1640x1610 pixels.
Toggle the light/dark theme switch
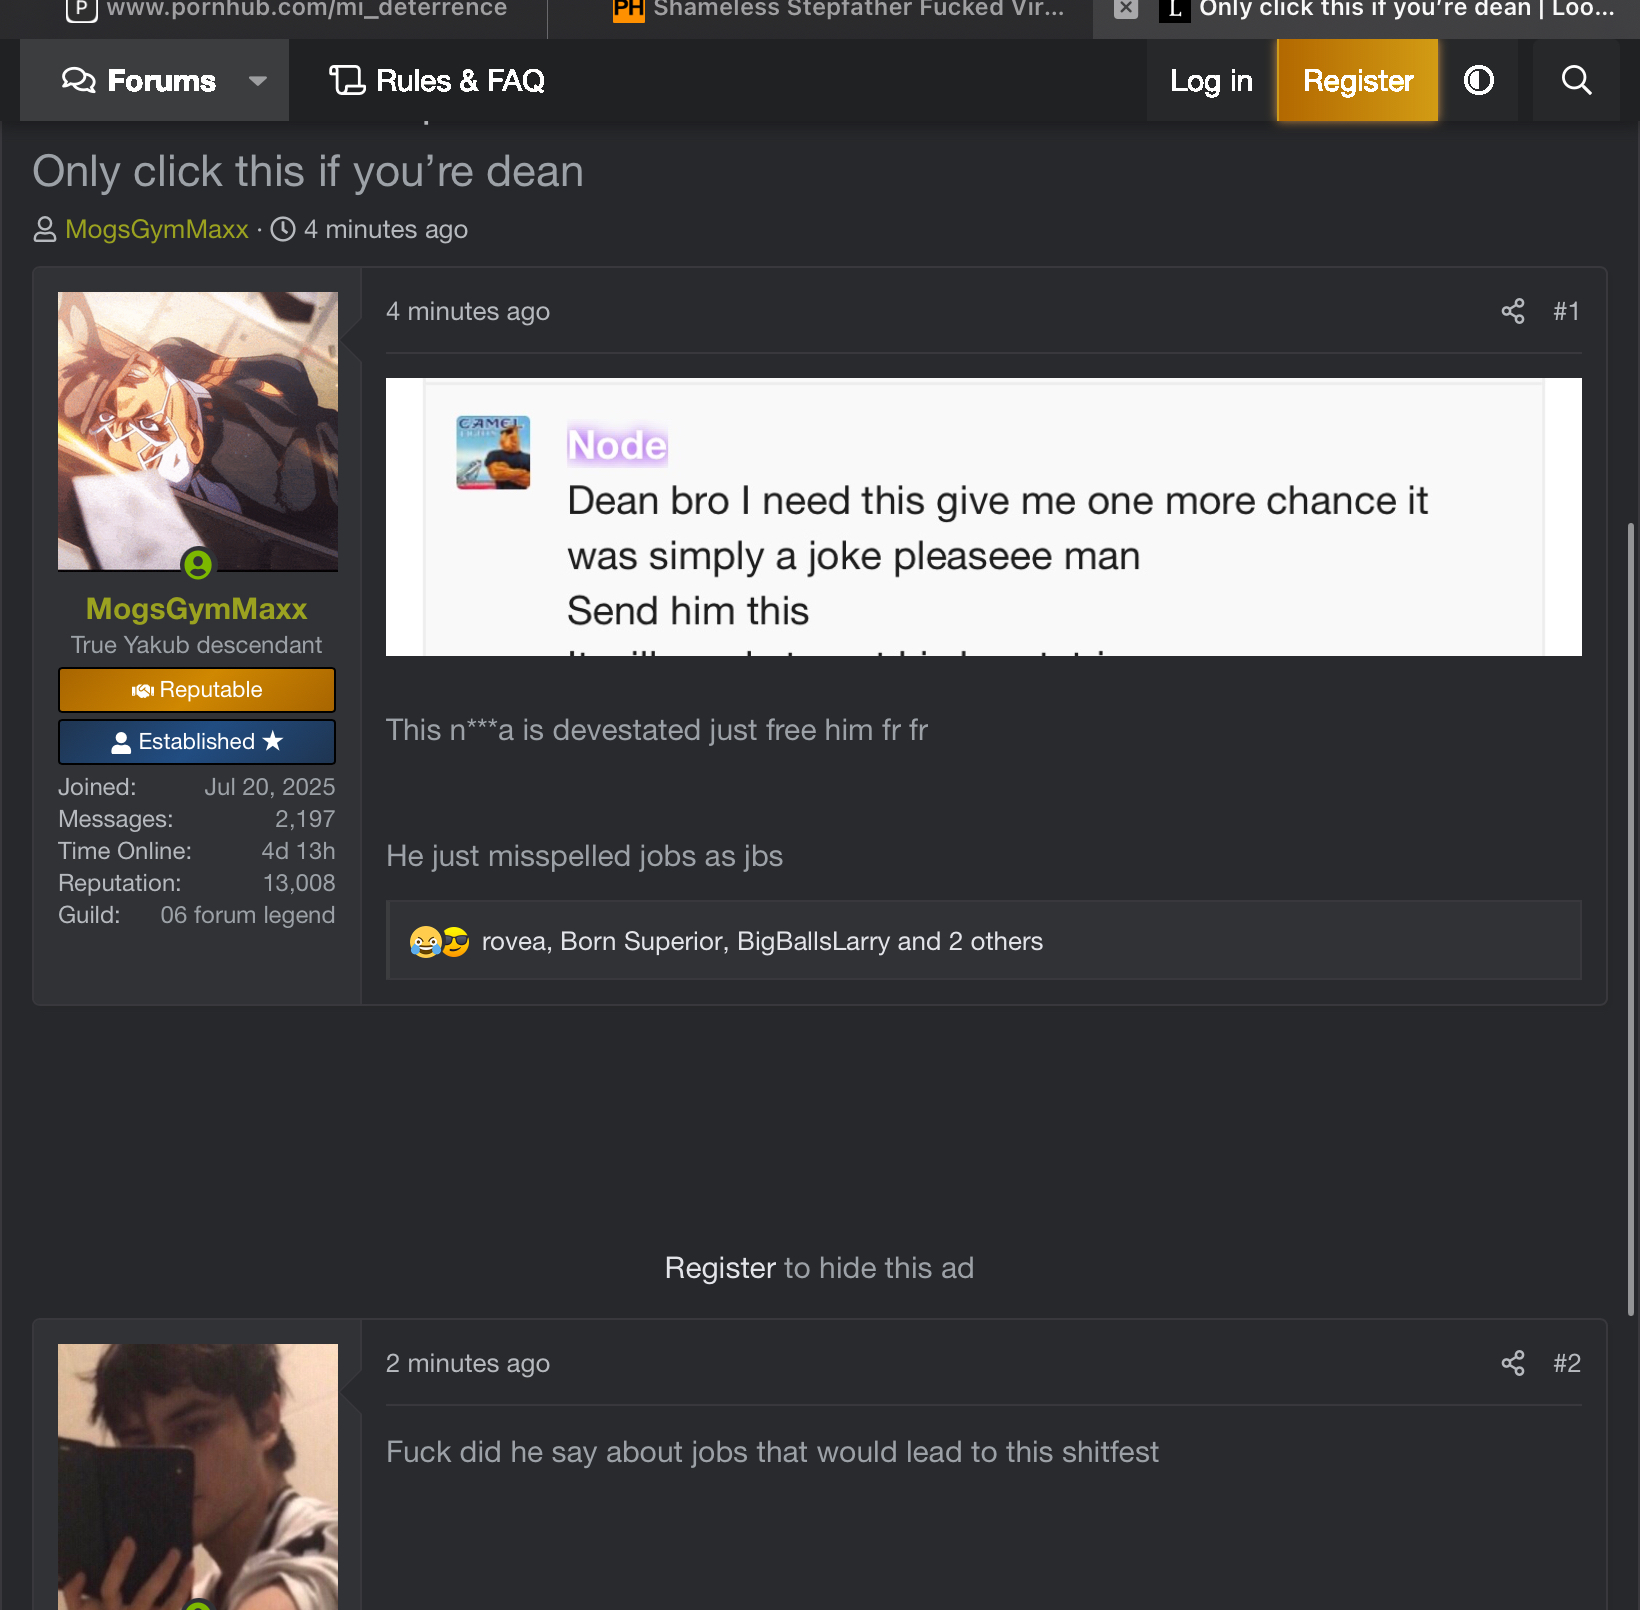[x=1478, y=80]
